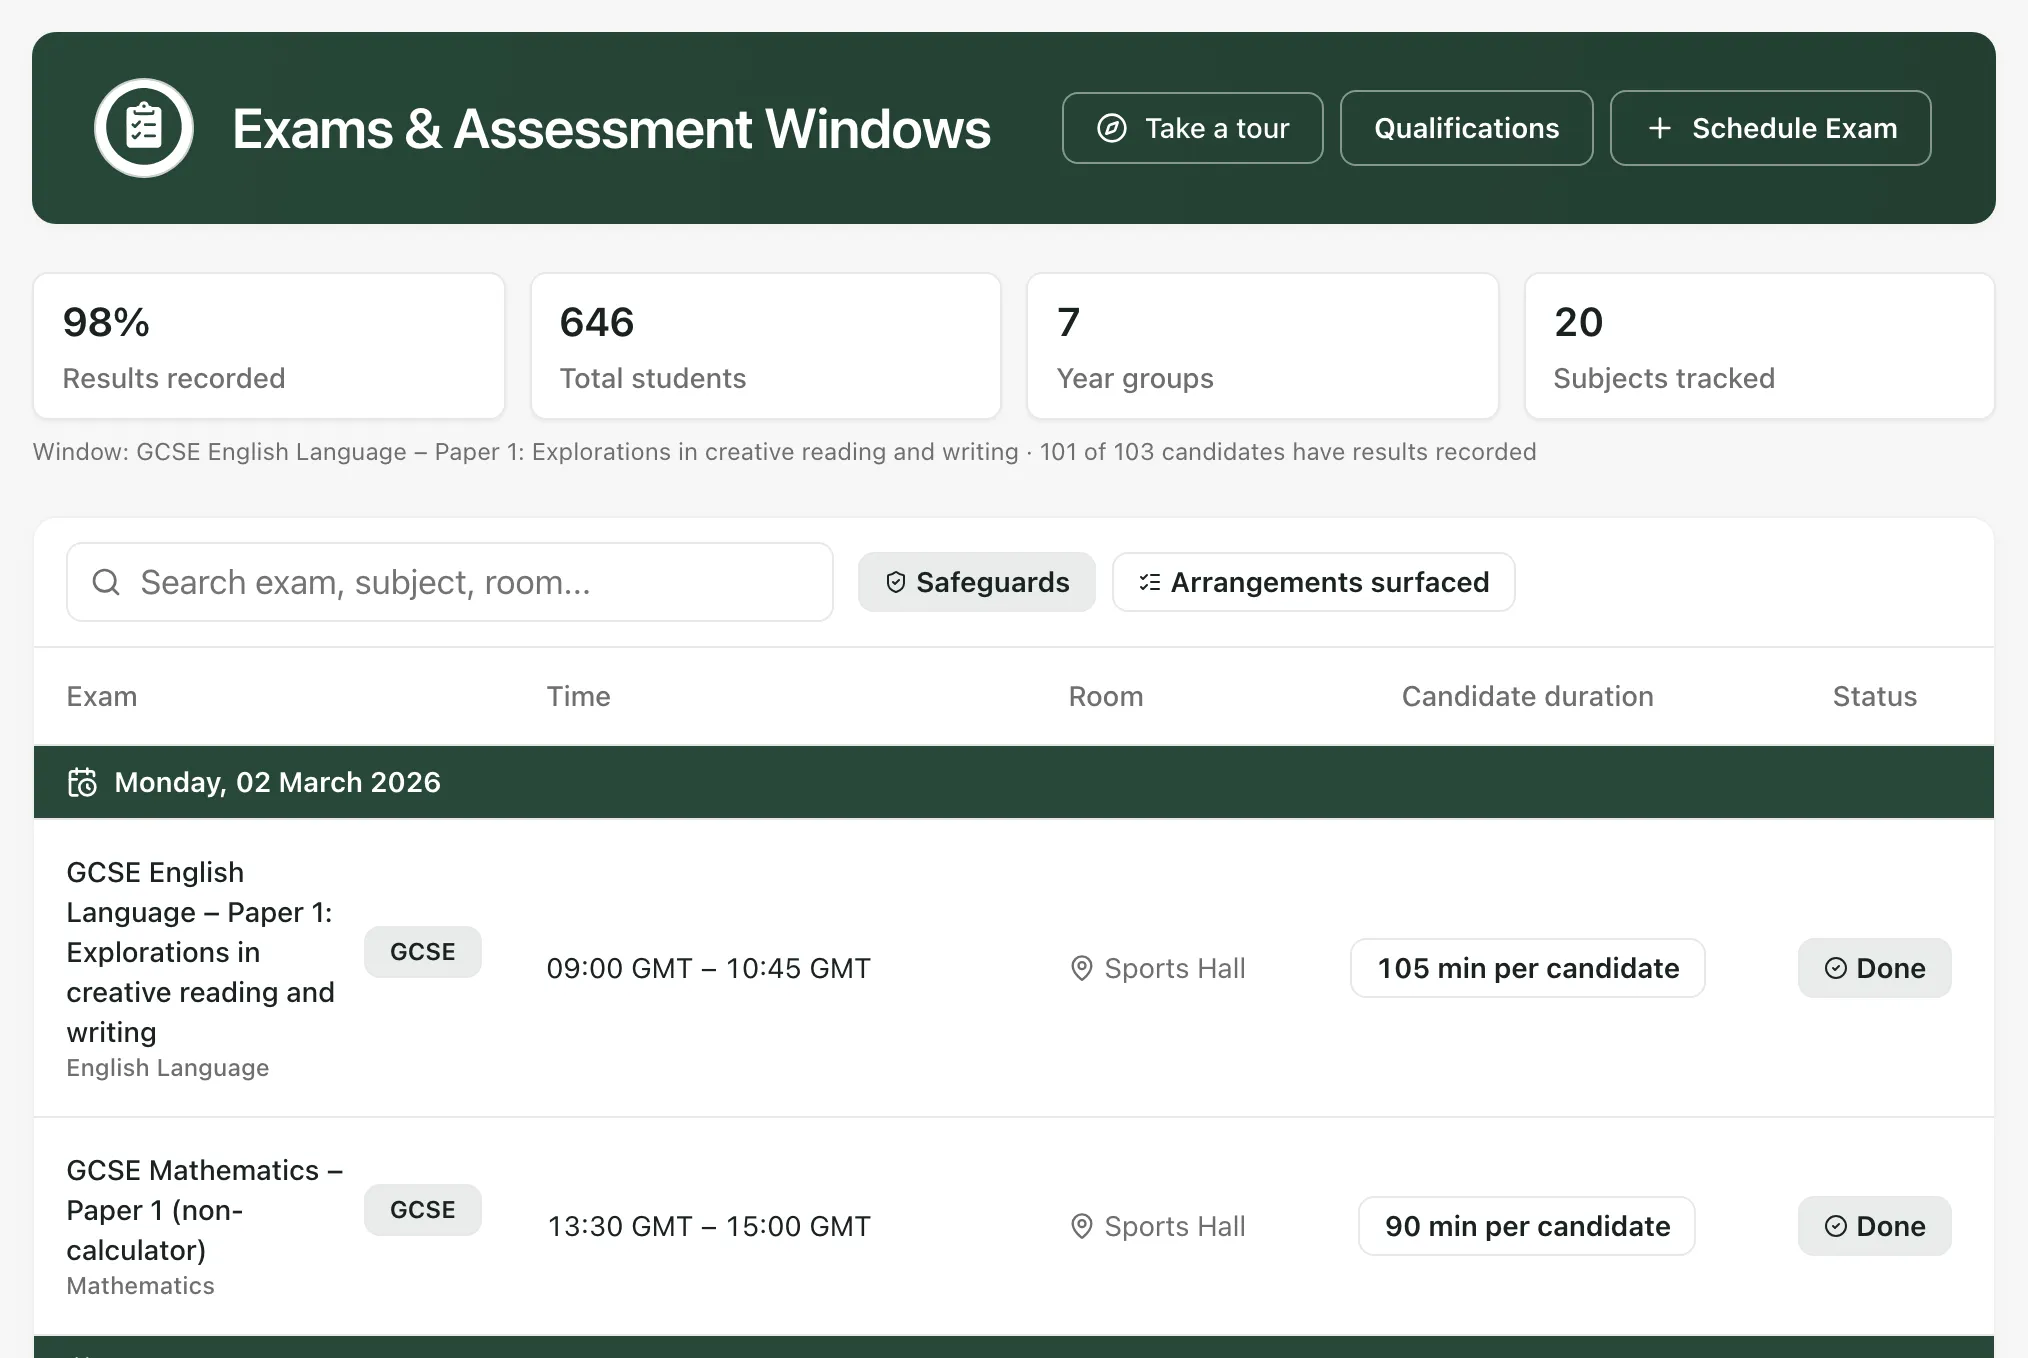Focus the Search exam, subject, room field
2028x1358 pixels.
click(x=450, y=582)
